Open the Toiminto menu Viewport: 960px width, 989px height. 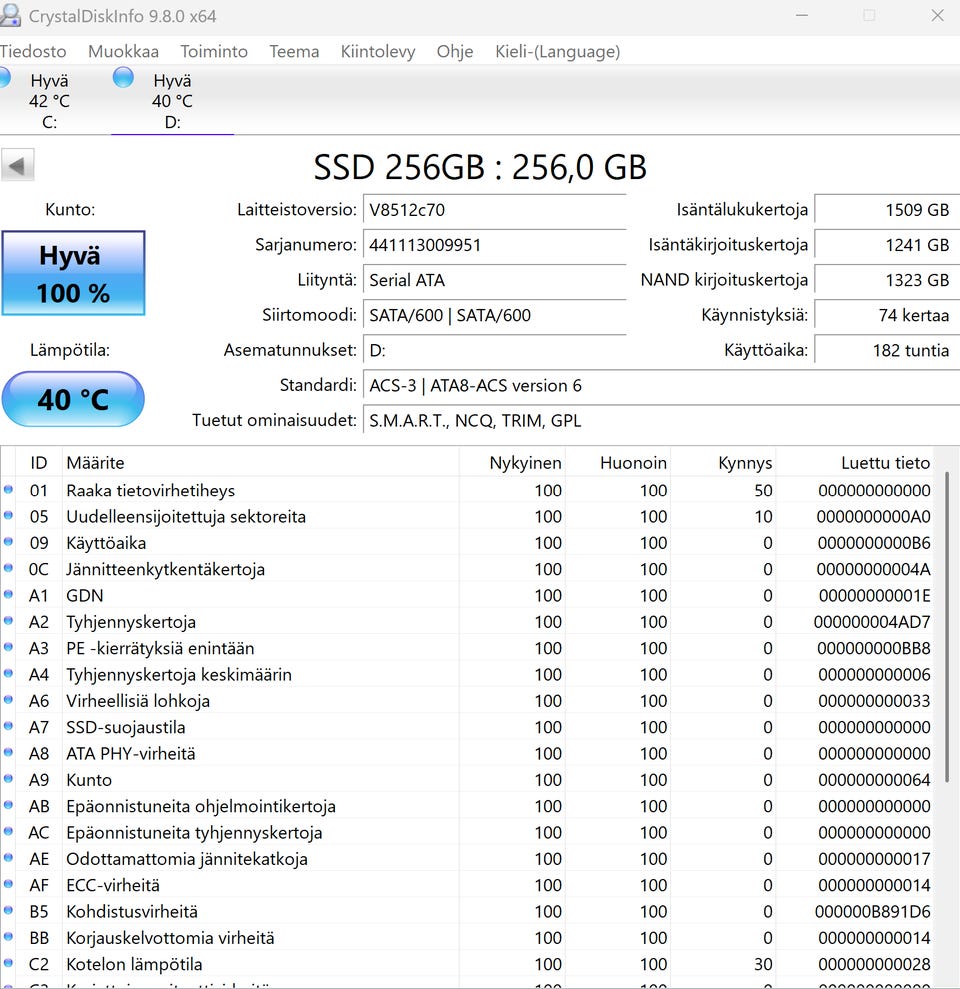214,51
